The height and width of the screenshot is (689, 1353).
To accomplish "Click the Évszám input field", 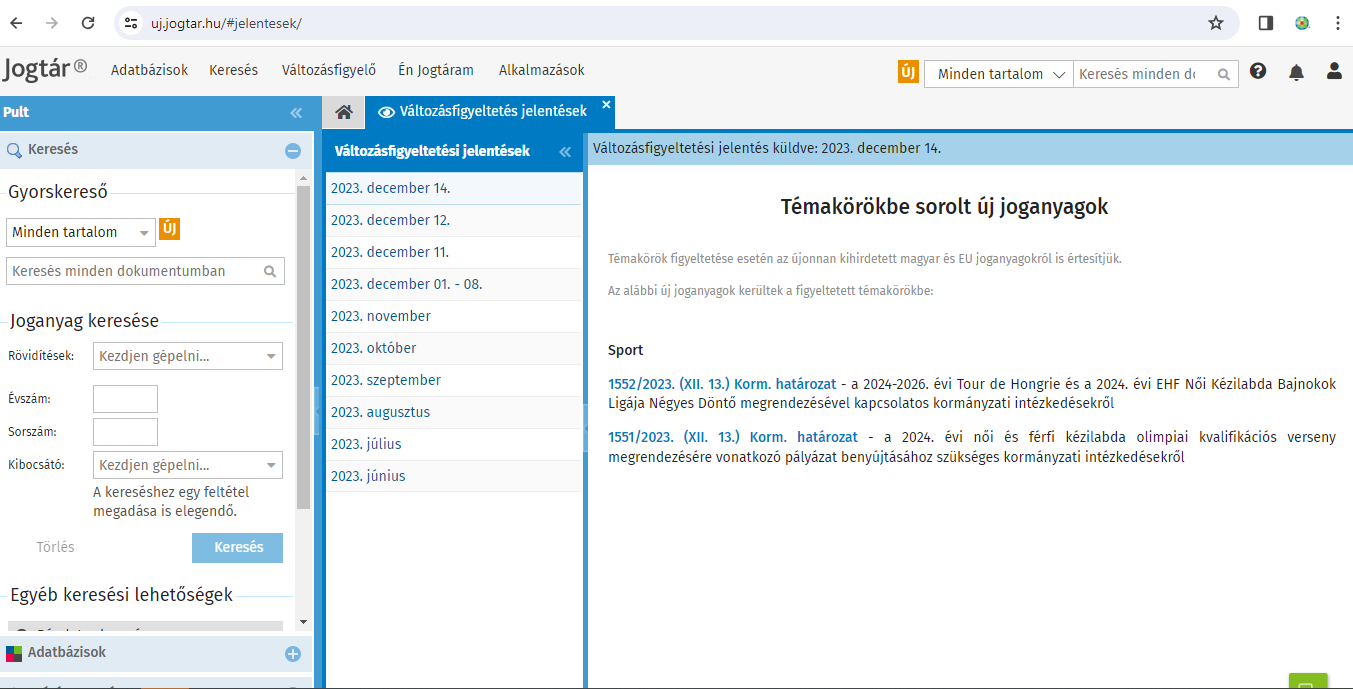I will click(x=125, y=399).
